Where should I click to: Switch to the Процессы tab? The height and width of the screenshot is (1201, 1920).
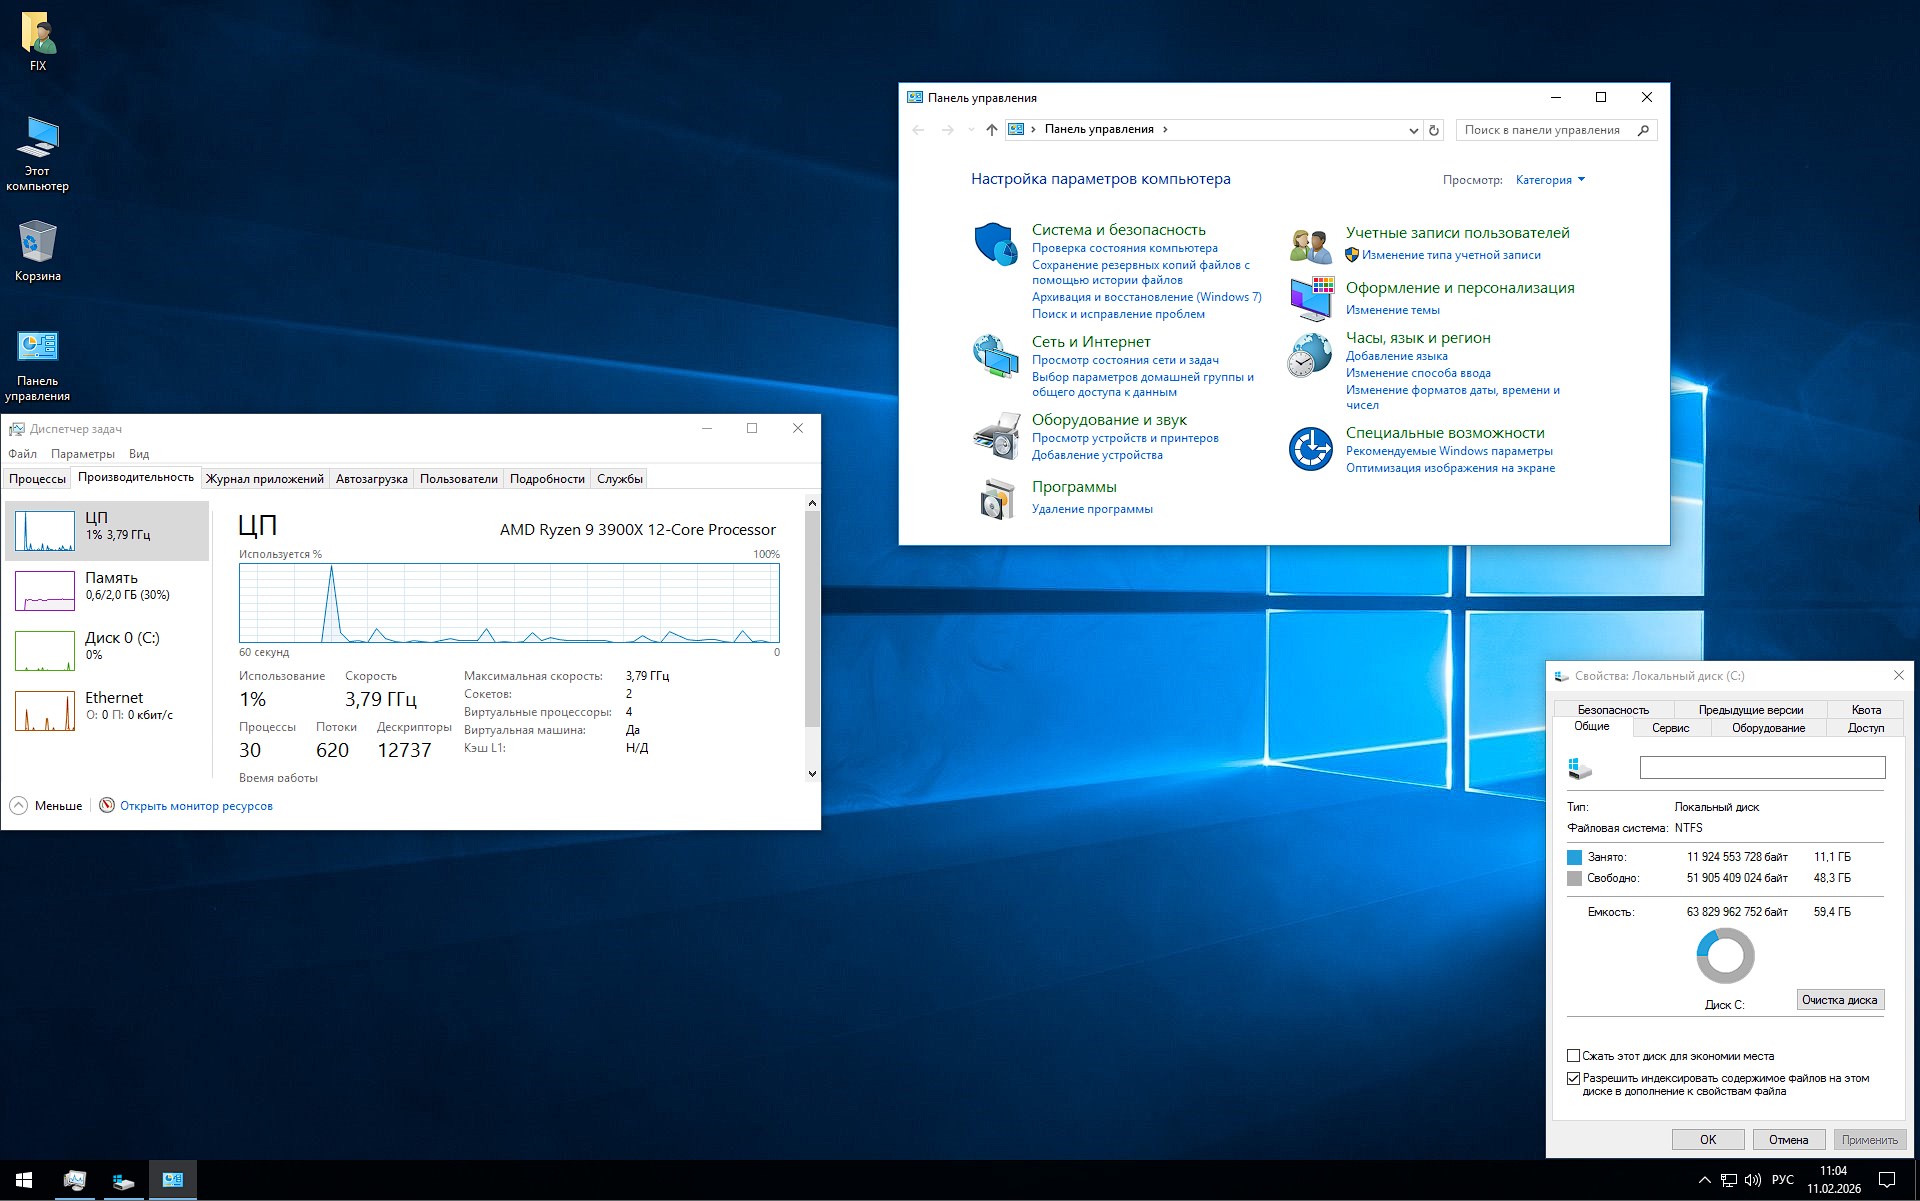pos(37,478)
